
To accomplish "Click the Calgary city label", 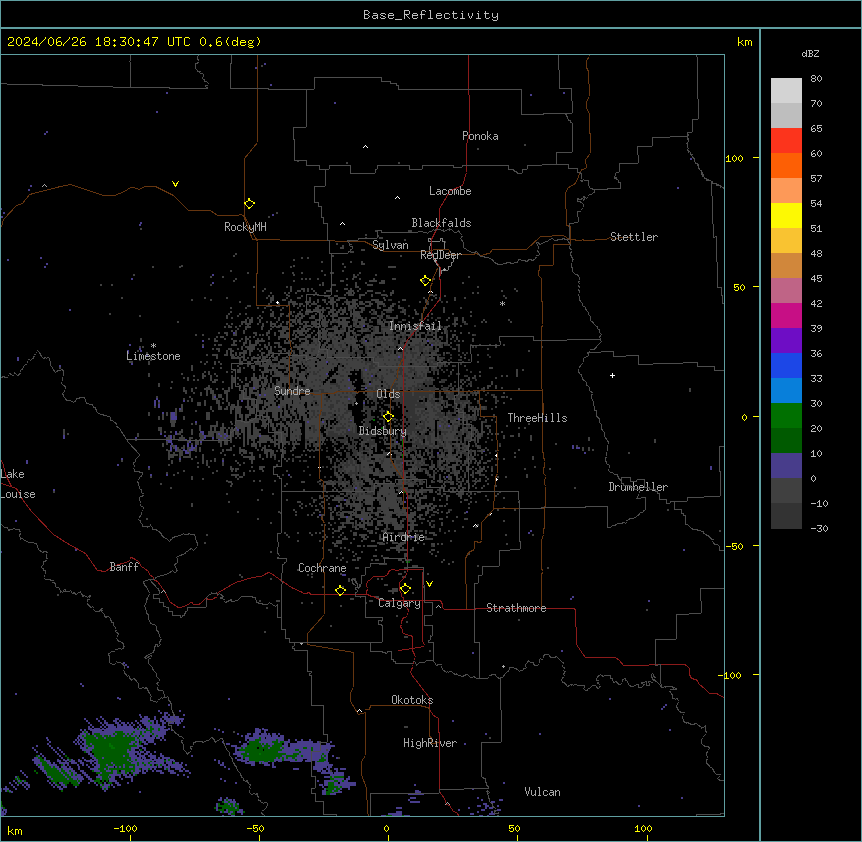I will (399, 603).
